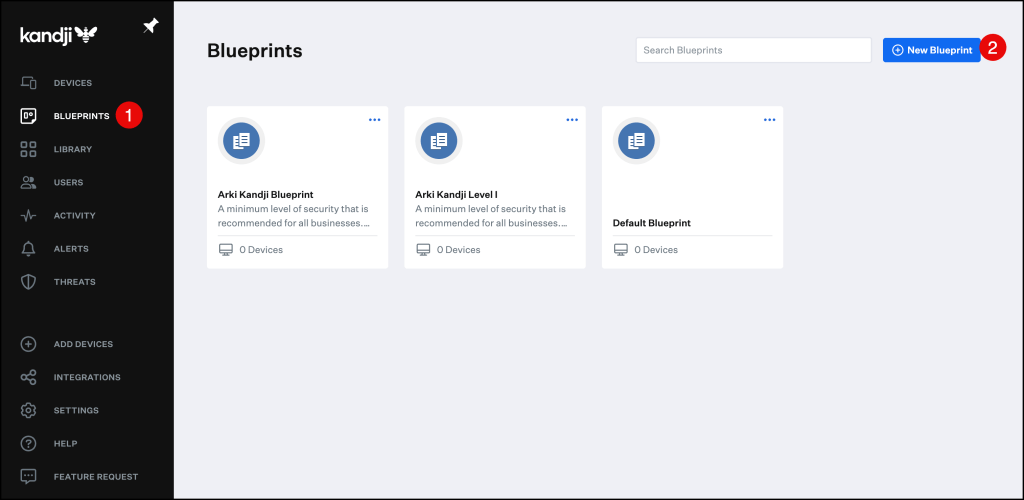
Task: Click the Users people icon
Action: coord(29,182)
